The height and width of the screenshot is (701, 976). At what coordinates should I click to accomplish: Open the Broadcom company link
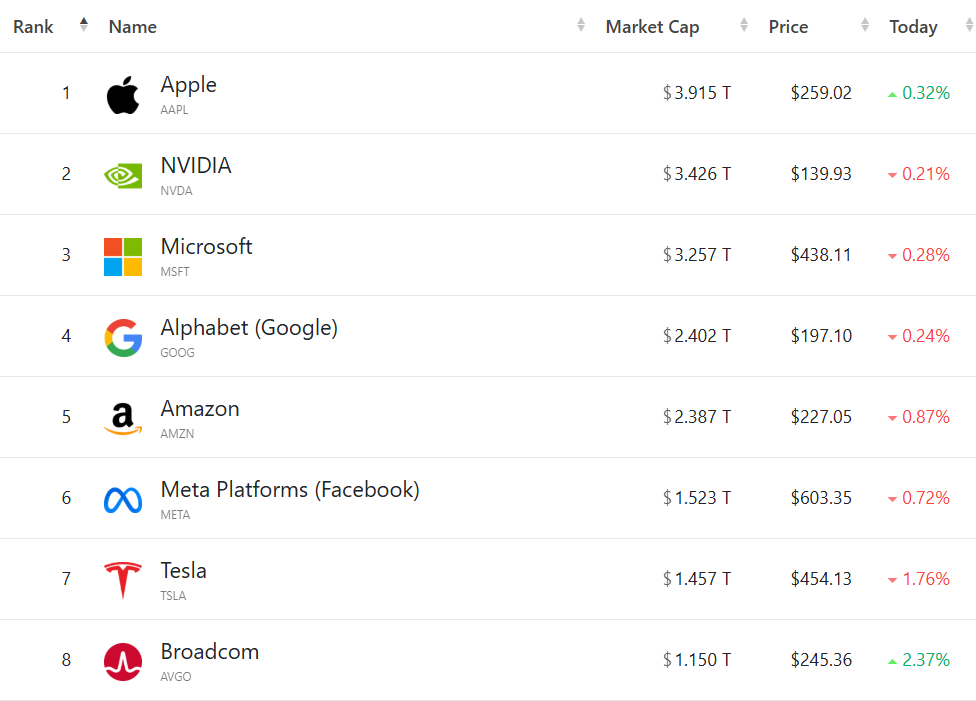pyautogui.click(x=210, y=652)
